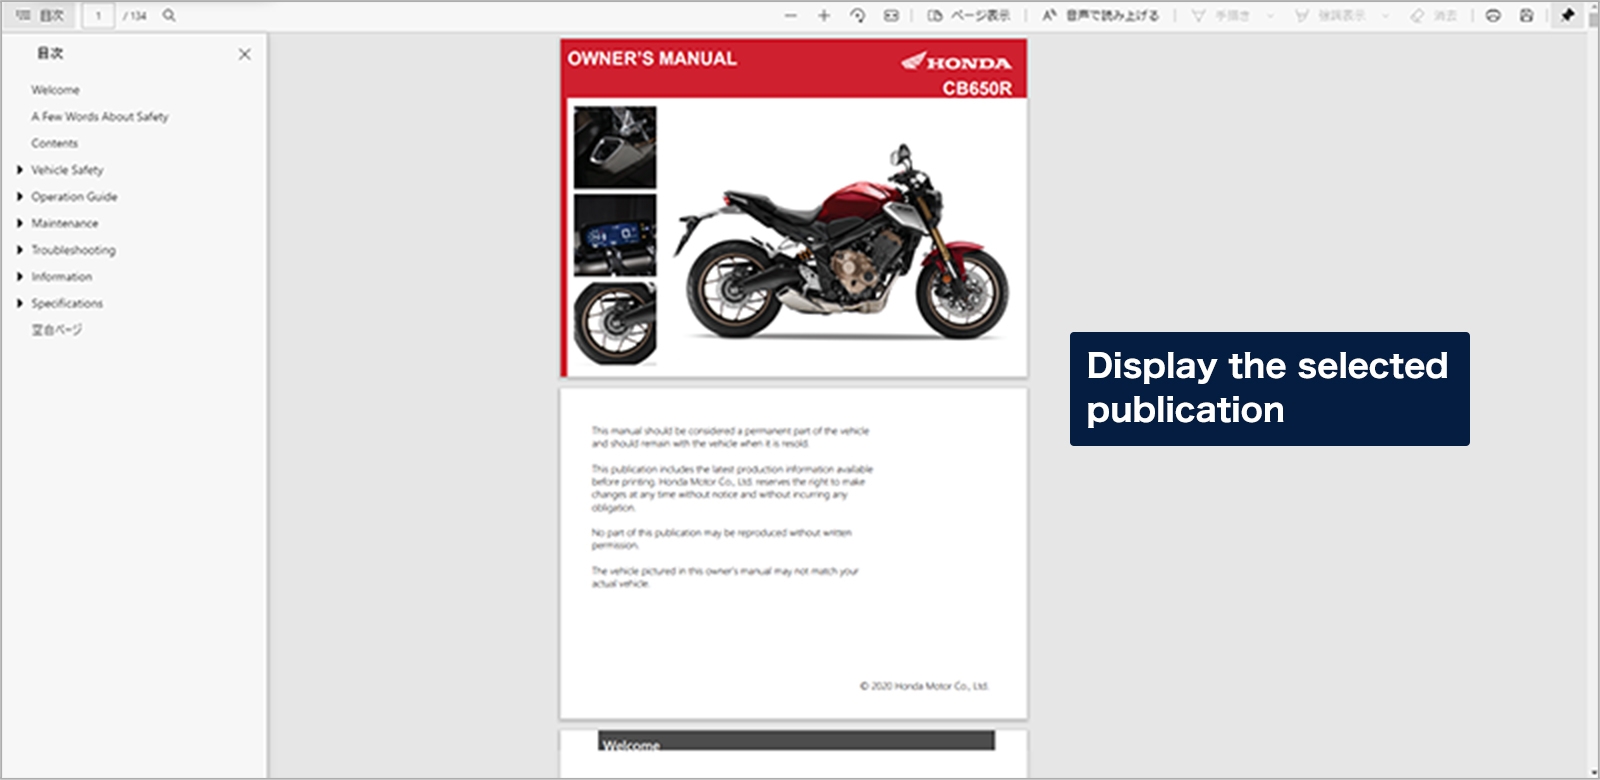
Task: Click the page number input field
Action: [99, 16]
